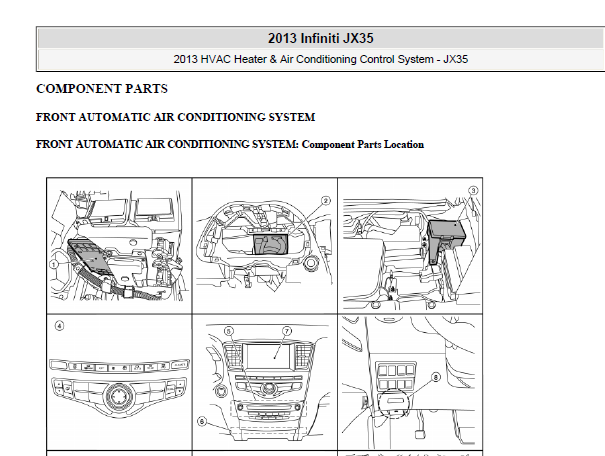Click the engine bay diagram with callout 1
The height and width of the screenshot is (456, 605).
pyautogui.click(x=119, y=246)
